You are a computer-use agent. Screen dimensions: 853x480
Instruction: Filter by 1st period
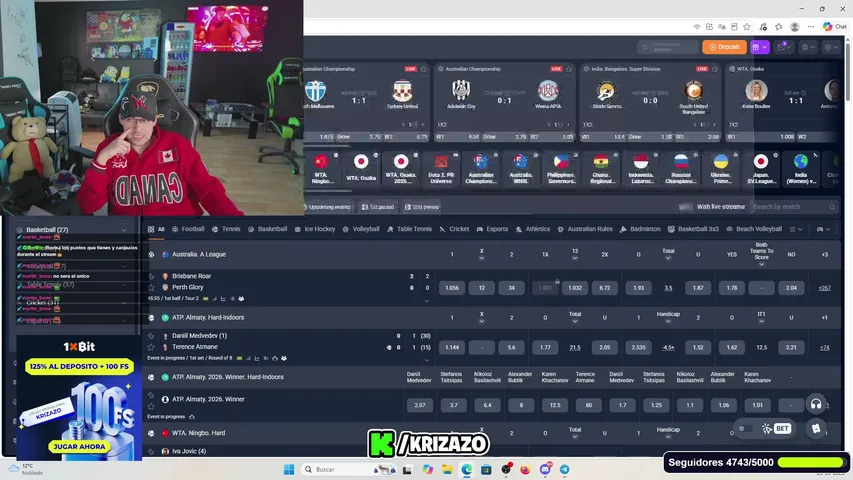[x=378, y=207]
